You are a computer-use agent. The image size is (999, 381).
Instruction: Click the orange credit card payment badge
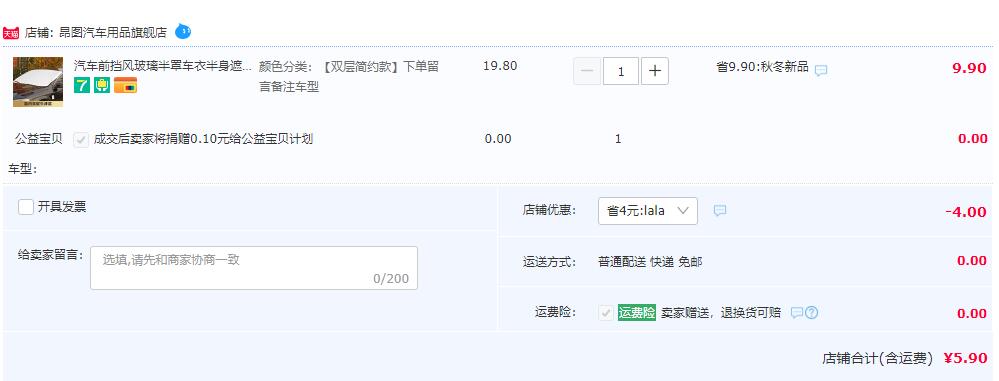[x=126, y=85]
